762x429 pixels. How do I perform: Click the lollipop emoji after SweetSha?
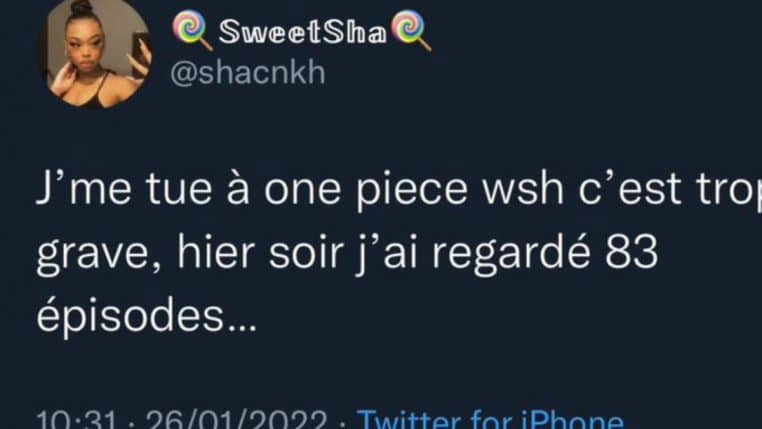point(411,30)
